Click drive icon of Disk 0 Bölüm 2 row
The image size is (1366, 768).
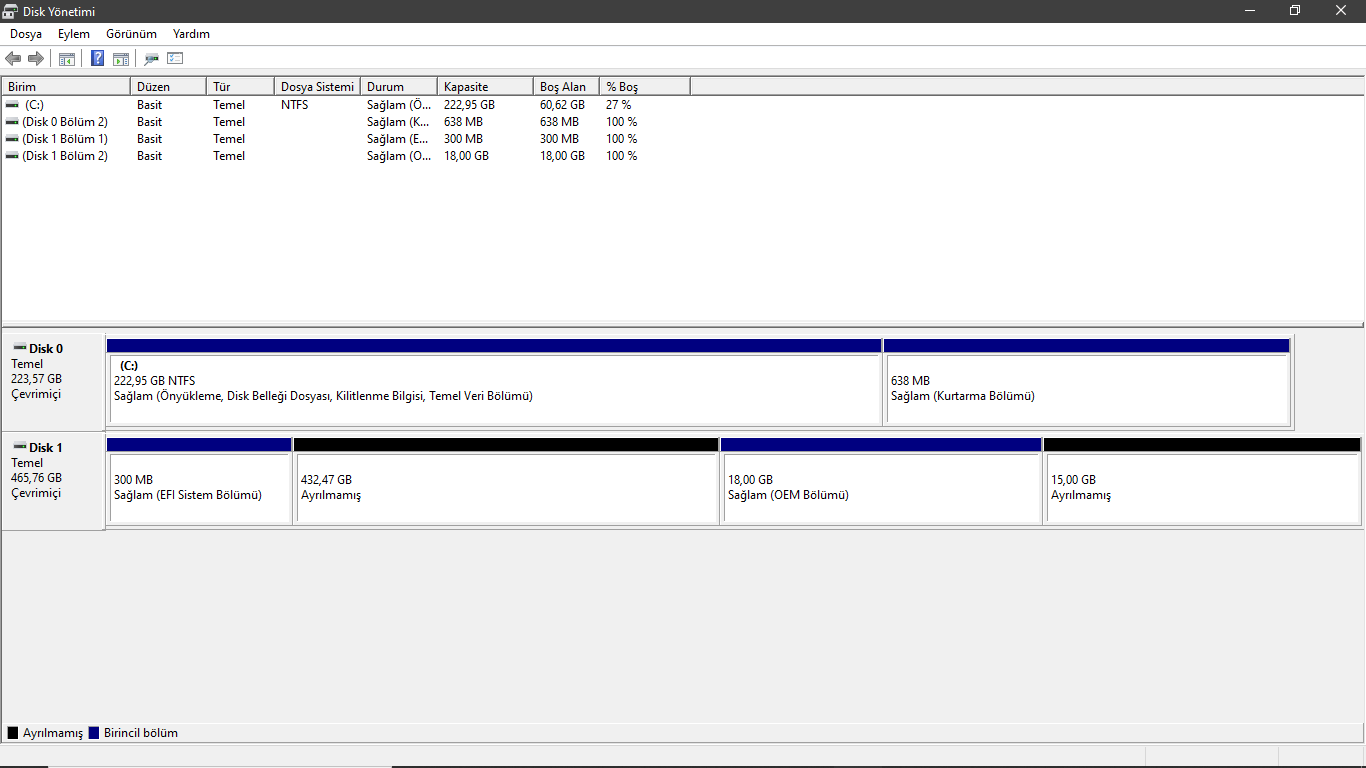click(12, 121)
